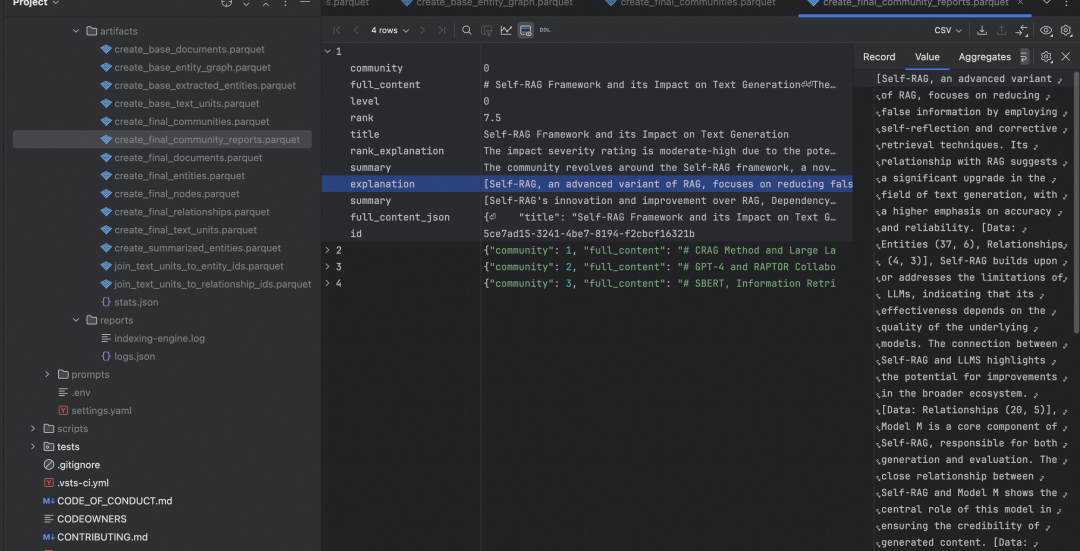Open create_final_communities.parquet editor tab

click(x=689, y=4)
